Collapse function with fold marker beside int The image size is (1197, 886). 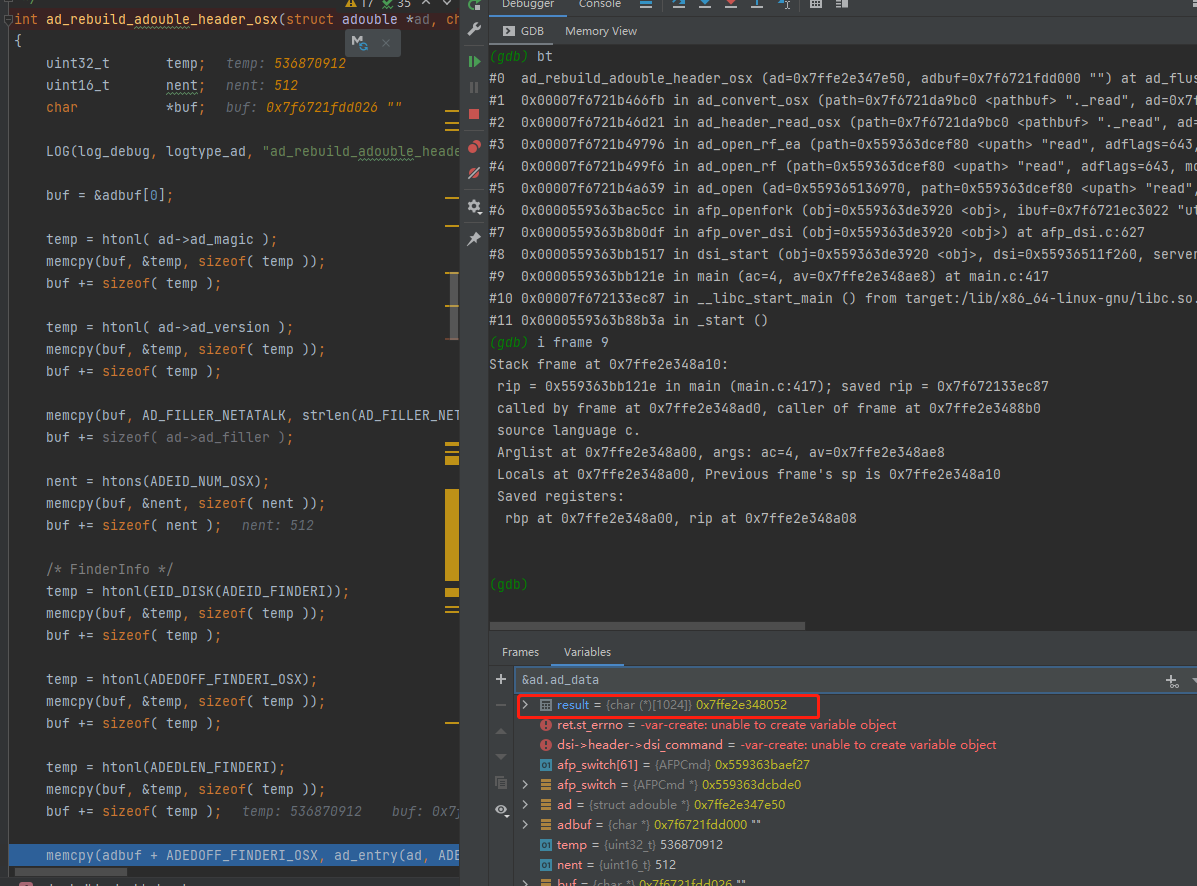tap(8, 20)
